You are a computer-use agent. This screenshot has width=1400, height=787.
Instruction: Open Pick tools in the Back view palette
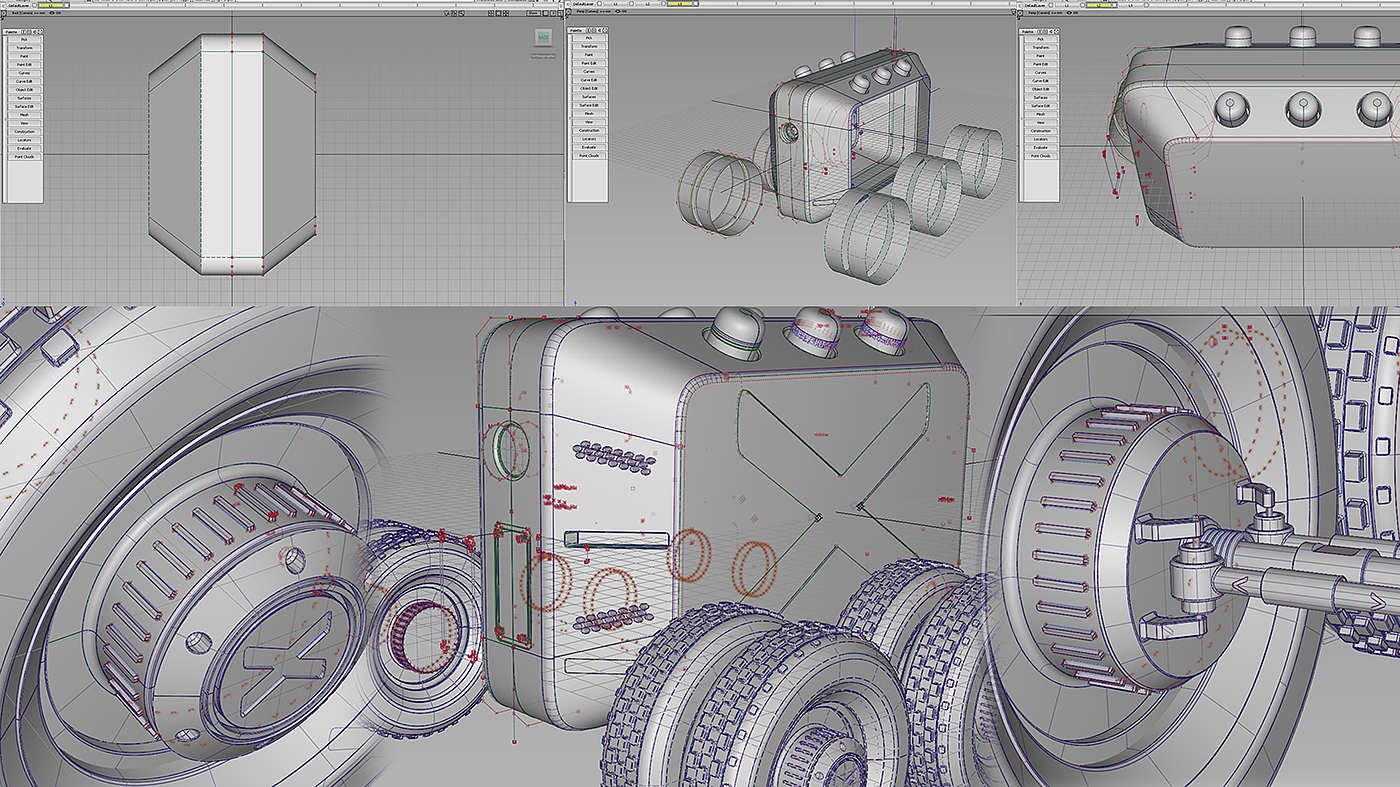click(x=24, y=39)
